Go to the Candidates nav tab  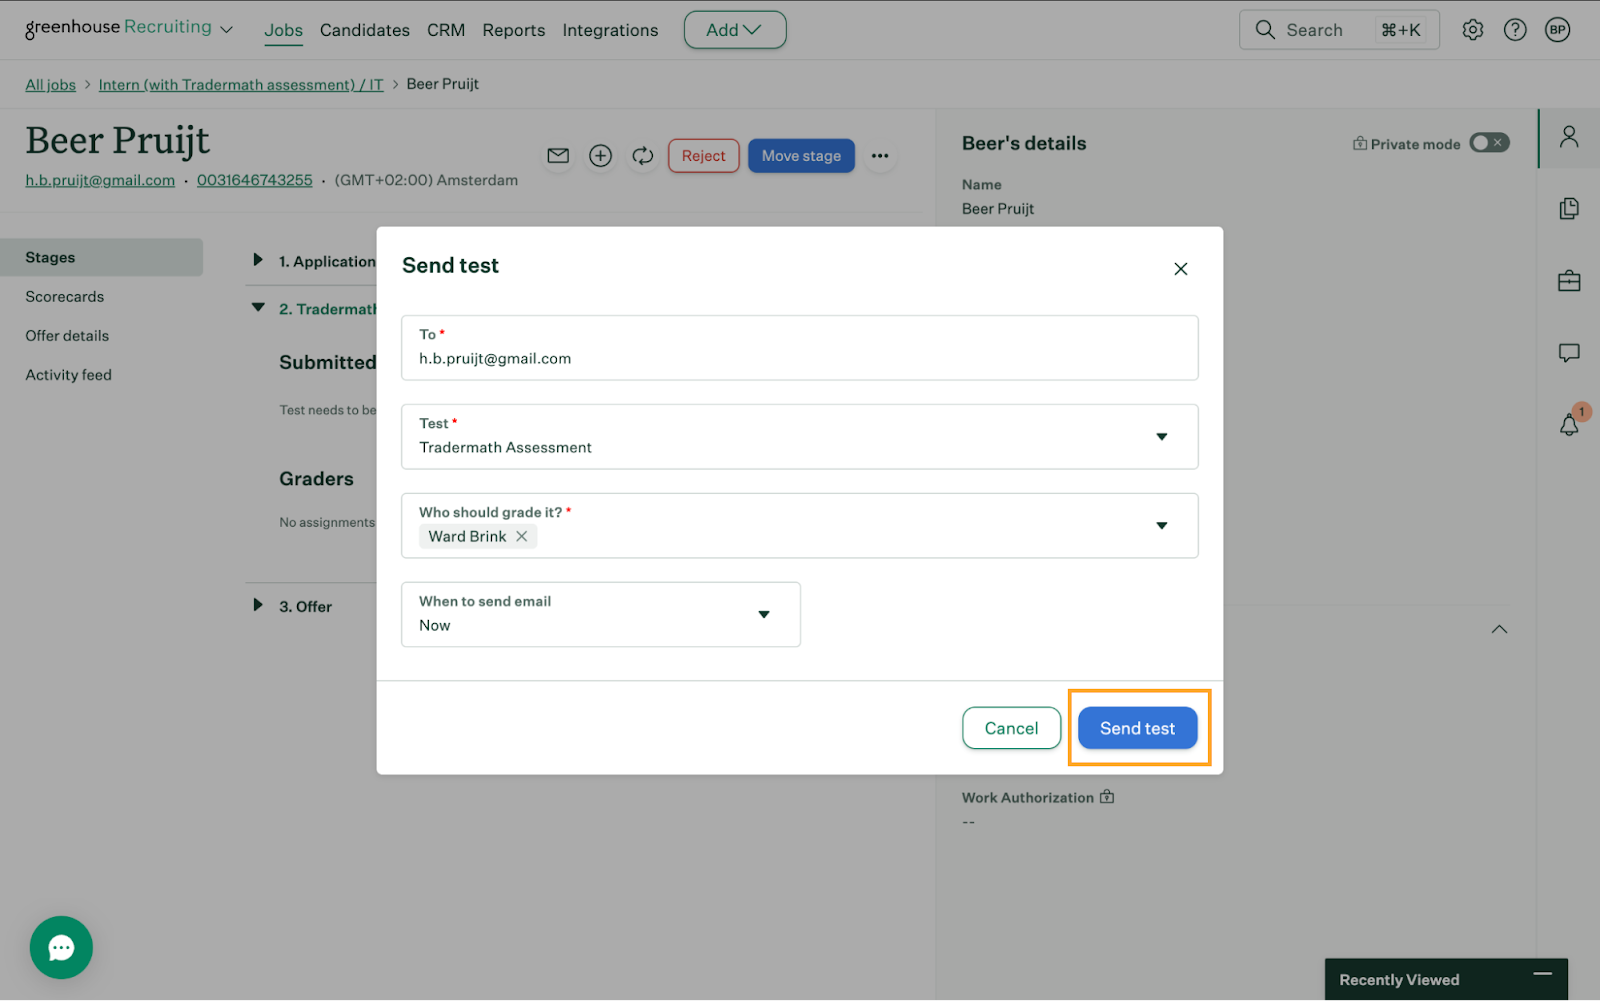point(364,30)
